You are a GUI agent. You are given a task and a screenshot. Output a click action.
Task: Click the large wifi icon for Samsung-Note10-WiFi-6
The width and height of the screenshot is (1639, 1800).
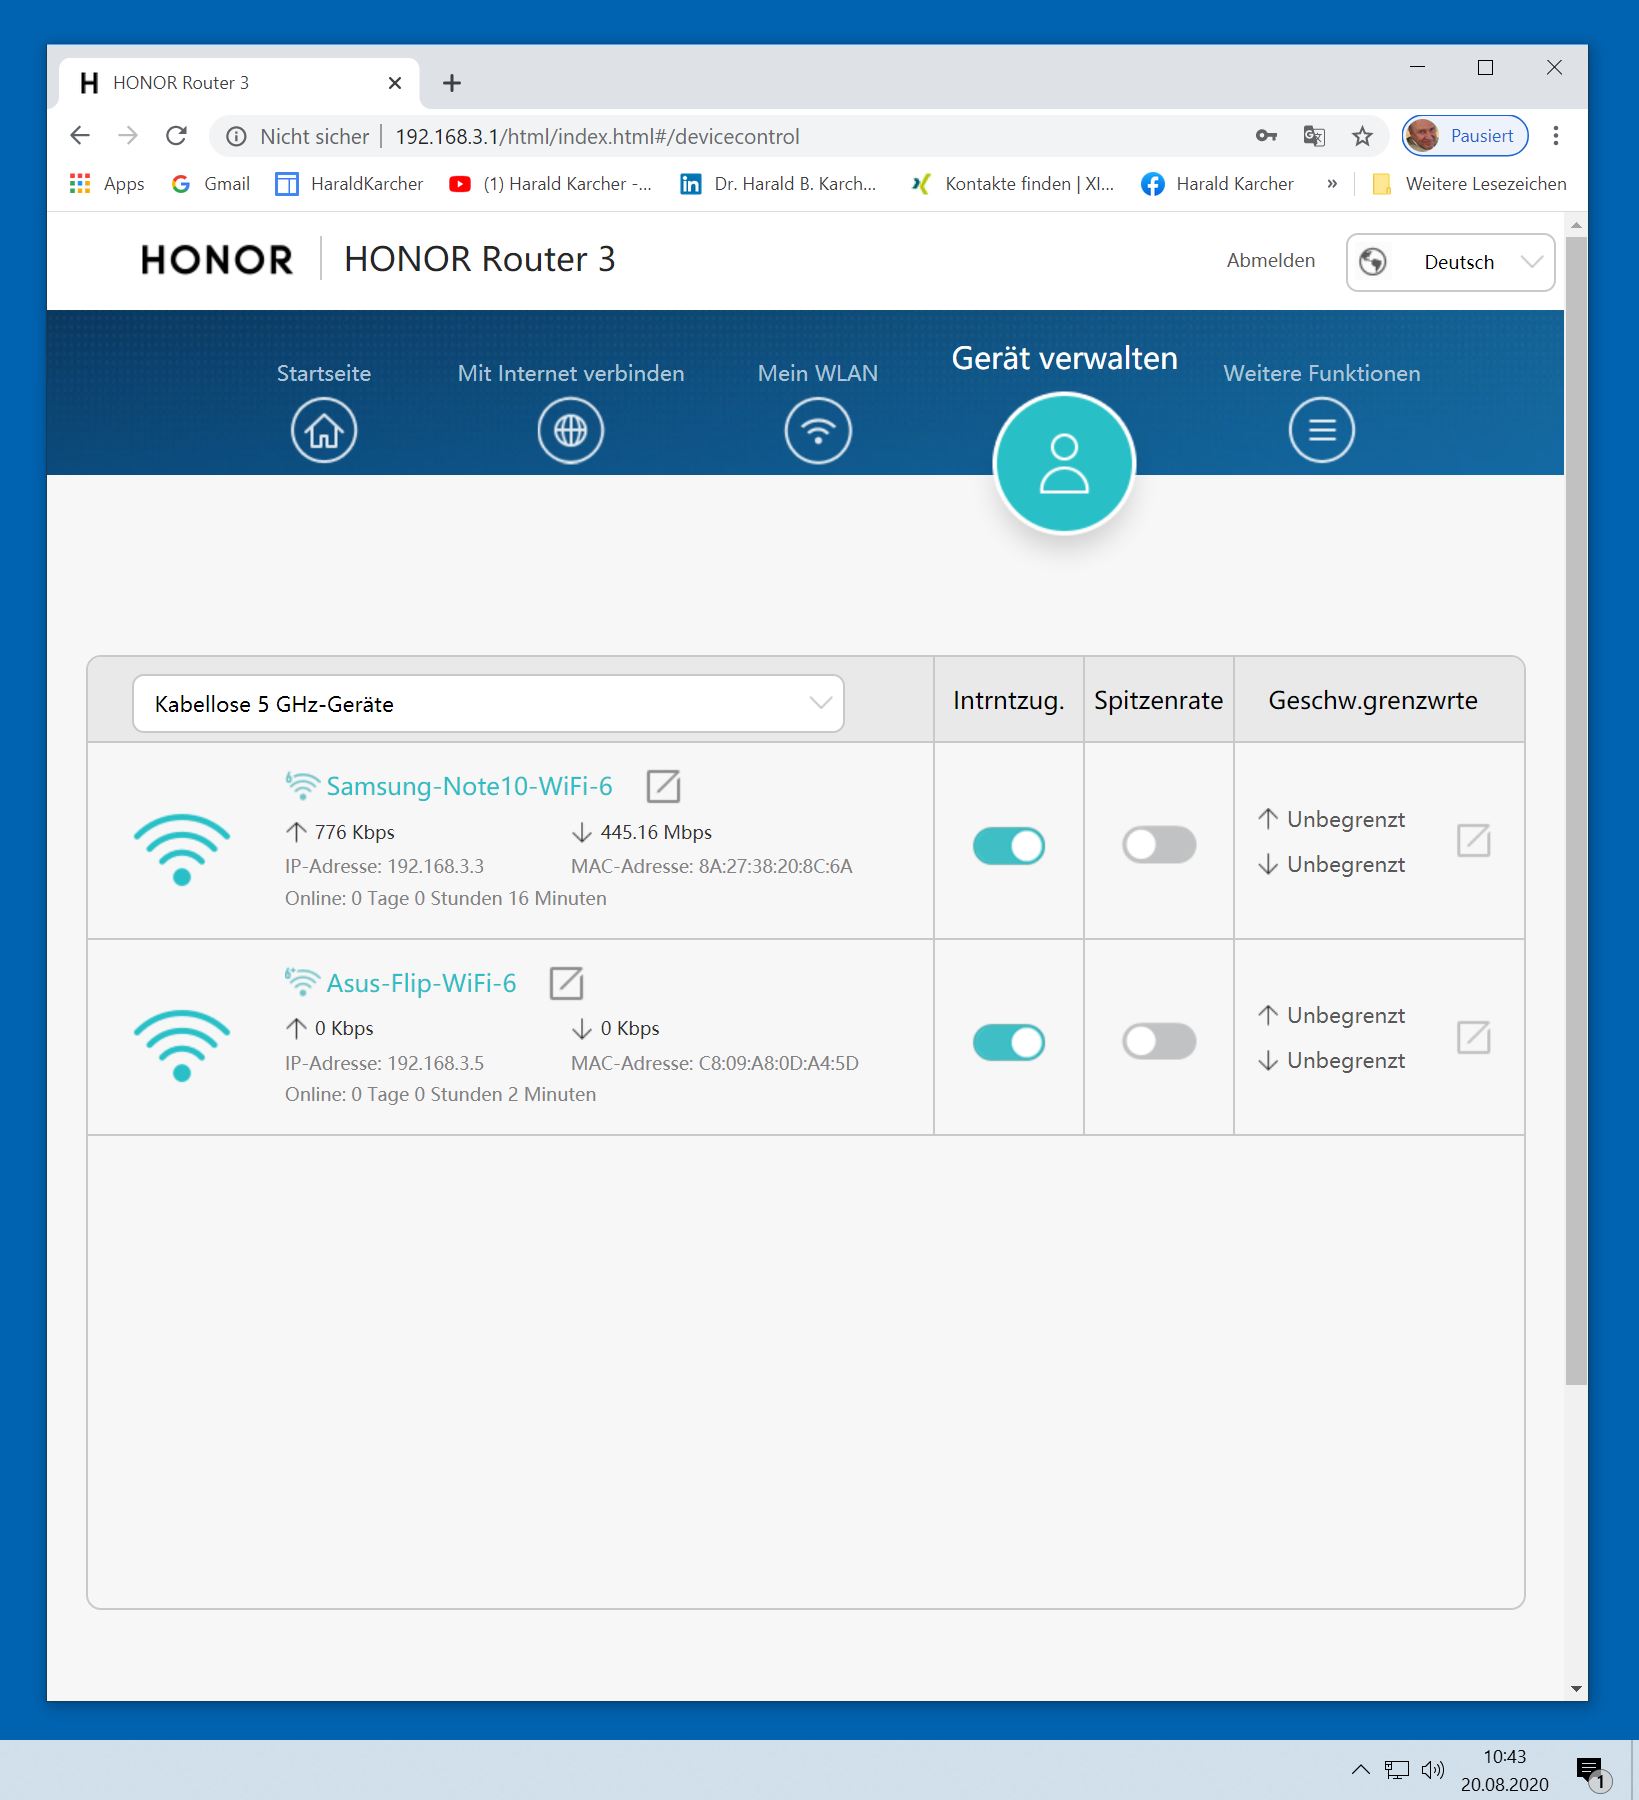181,848
